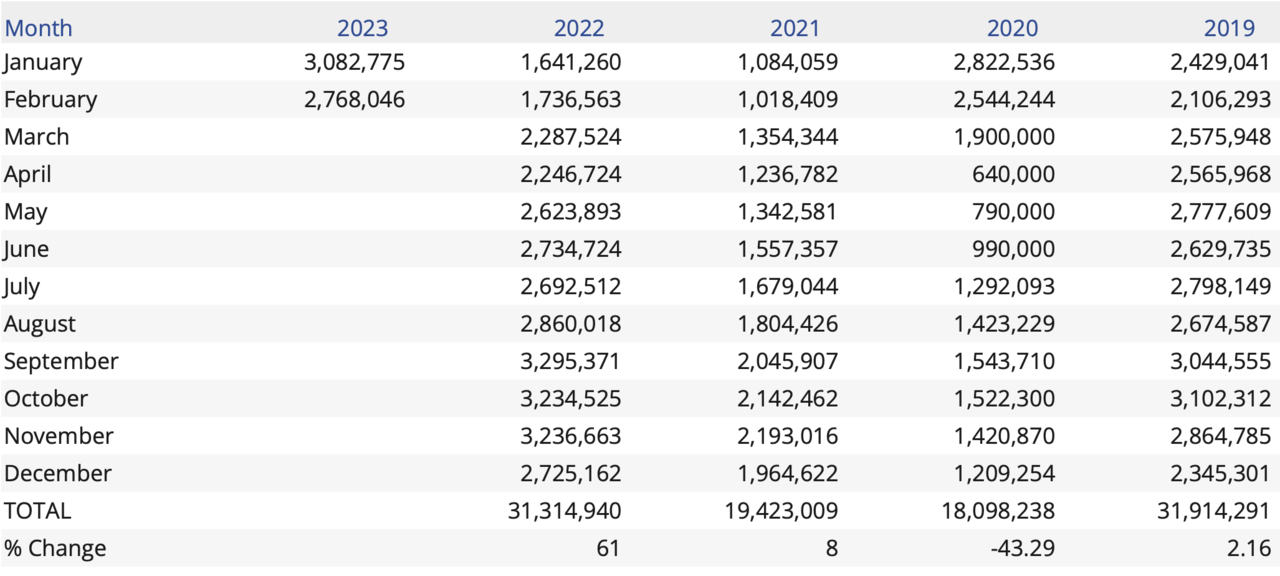1280x576 pixels.
Task: Click the Month column header
Action: tap(38, 28)
